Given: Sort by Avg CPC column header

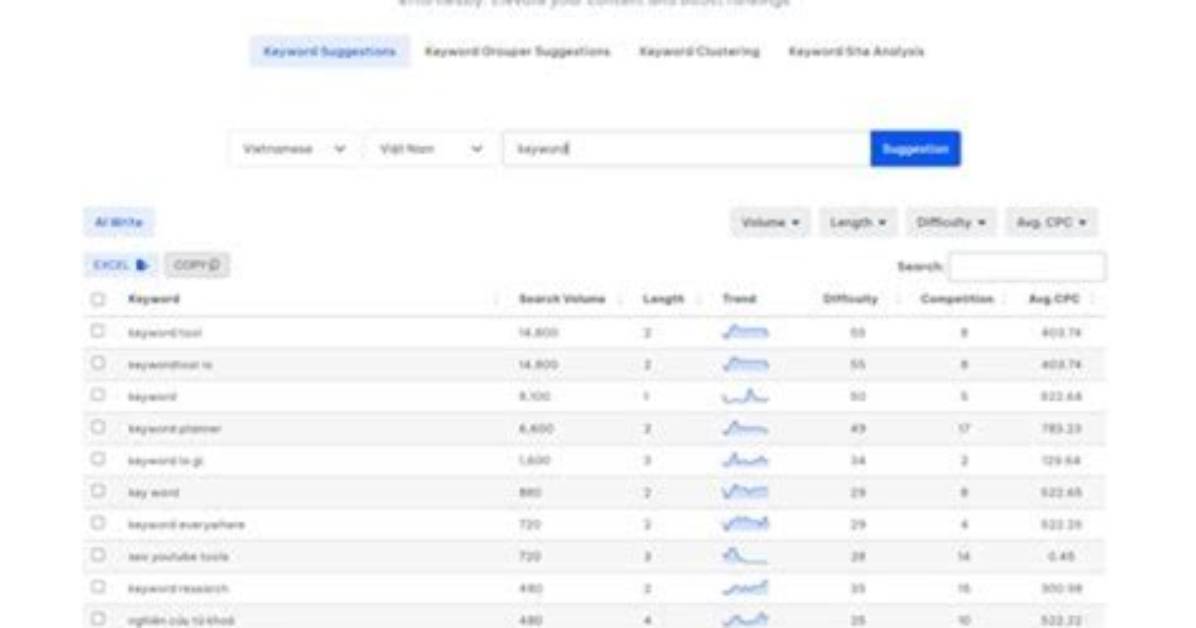Looking at the screenshot, I should coord(1054,299).
